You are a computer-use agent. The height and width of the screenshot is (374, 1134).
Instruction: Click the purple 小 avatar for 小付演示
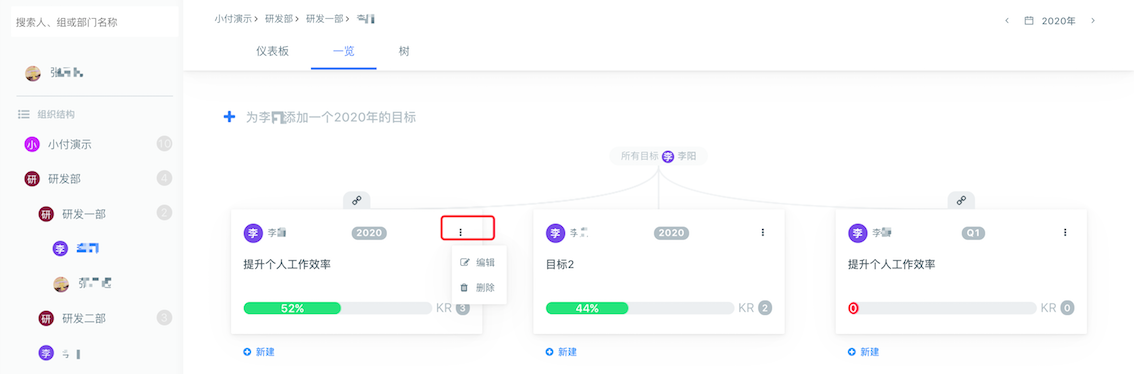31,145
